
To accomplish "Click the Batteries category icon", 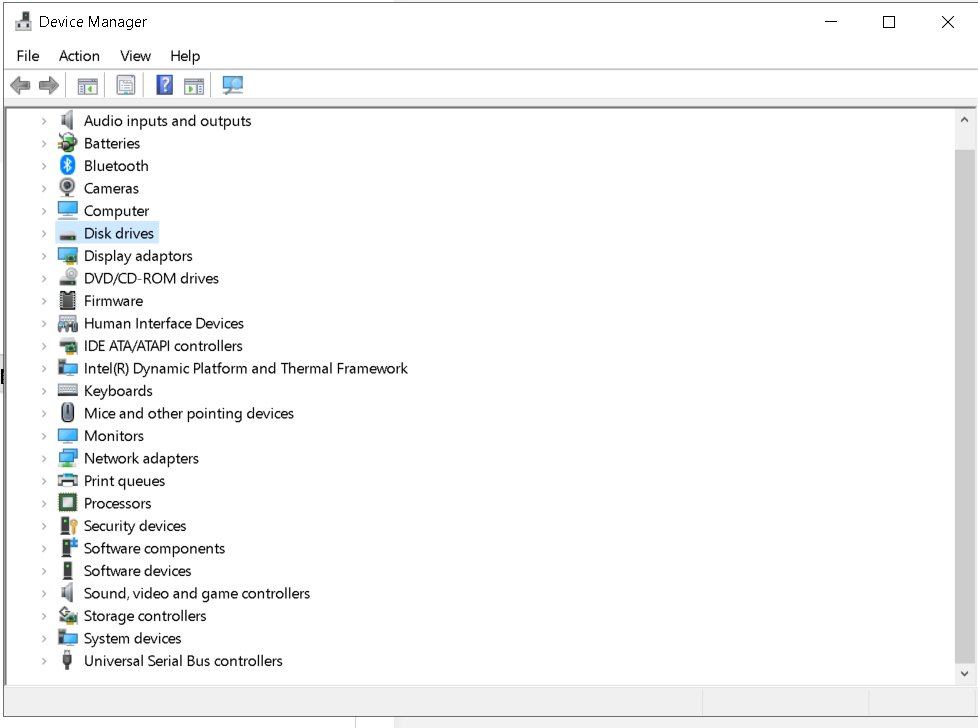I will coord(67,143).
